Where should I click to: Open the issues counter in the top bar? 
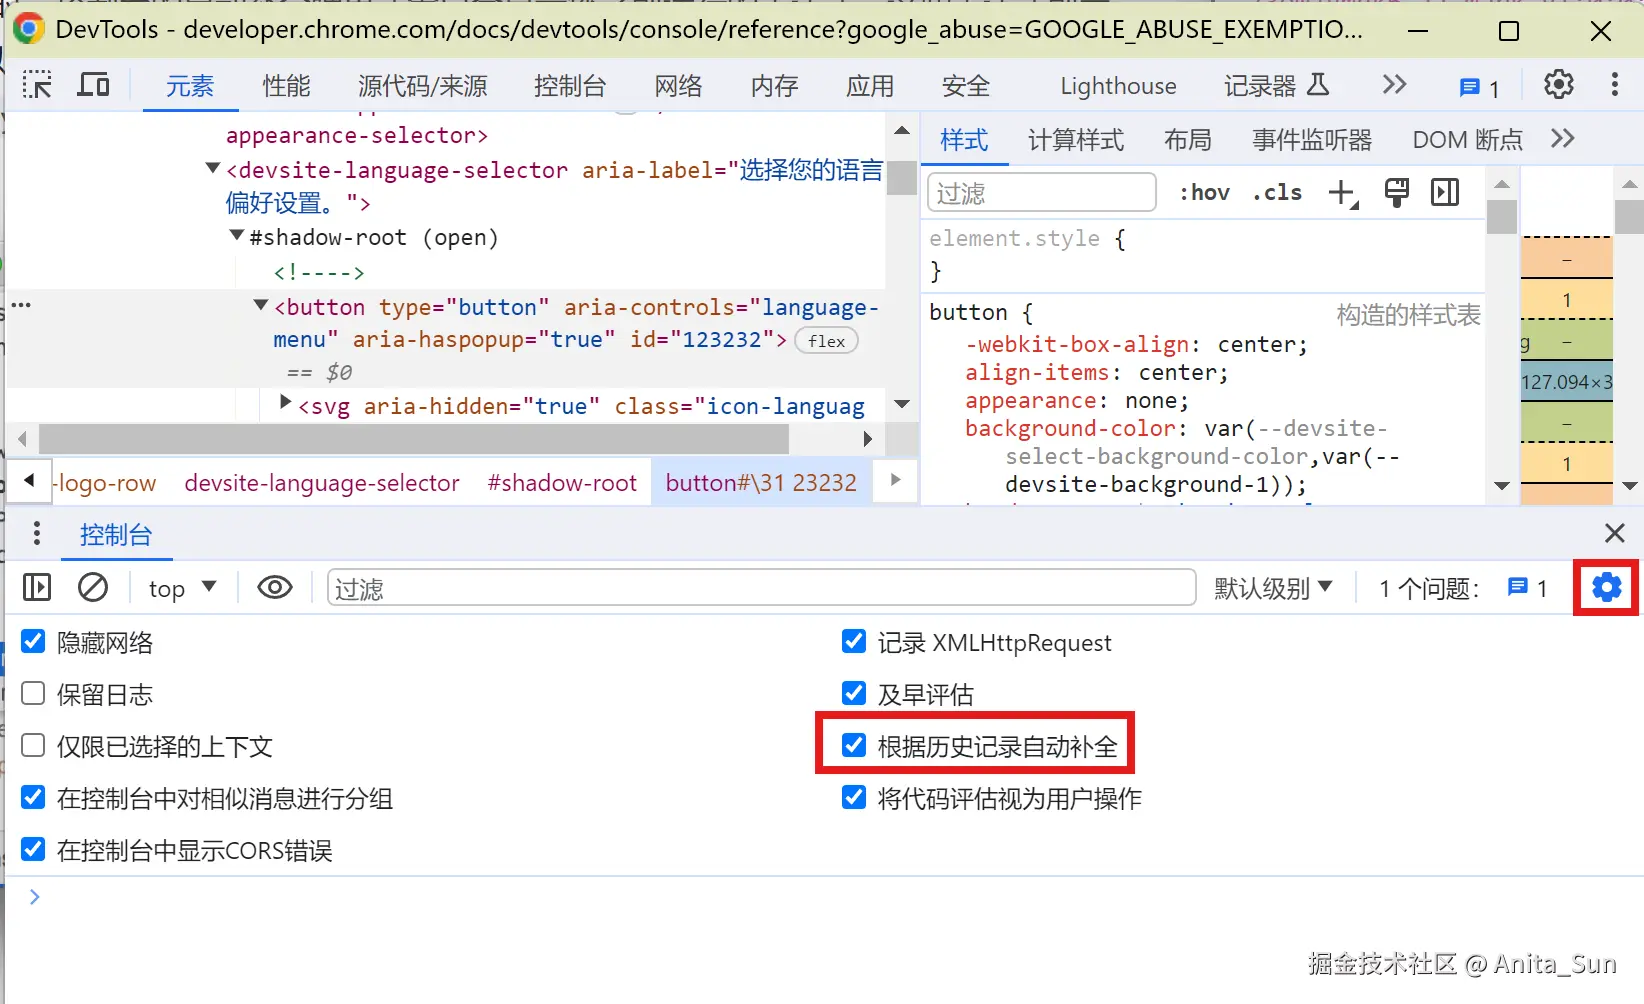1479,88
